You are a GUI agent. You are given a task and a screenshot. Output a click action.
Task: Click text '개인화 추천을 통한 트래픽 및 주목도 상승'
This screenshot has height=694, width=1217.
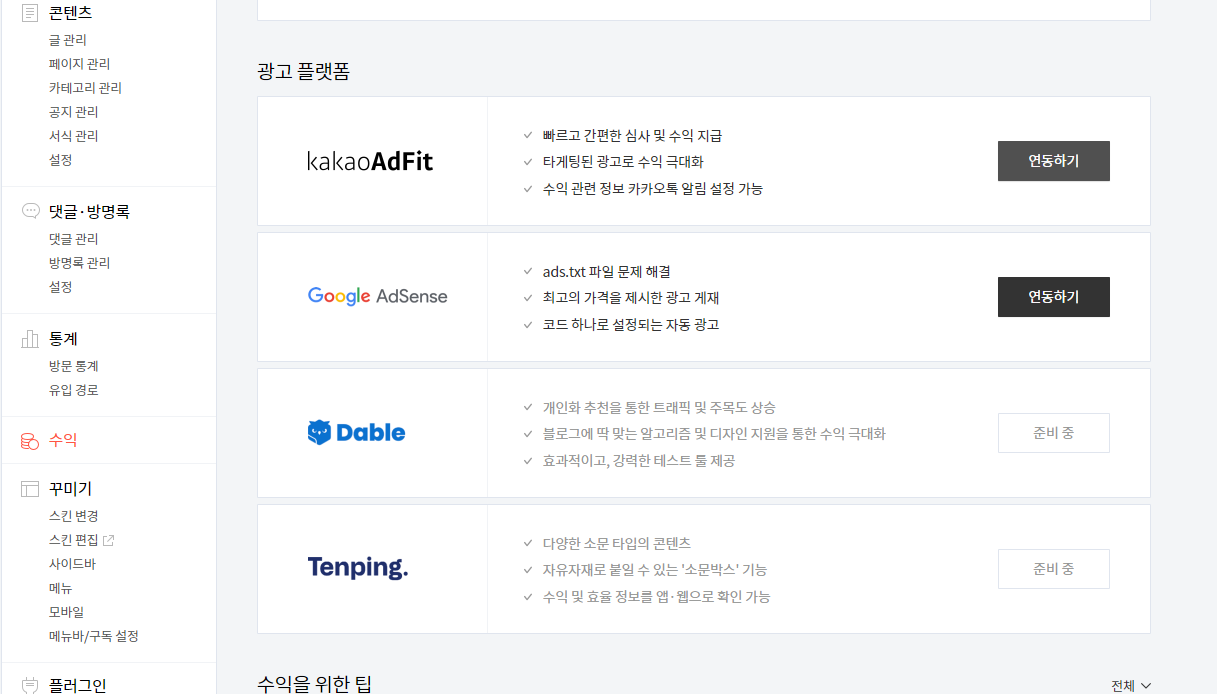[659, 407]
